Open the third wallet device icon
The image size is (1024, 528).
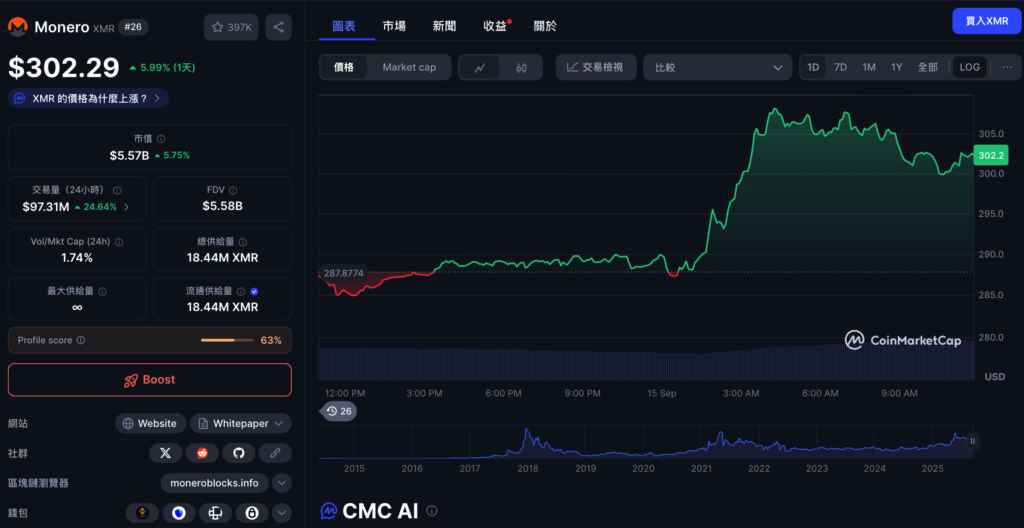pos(216,513)
